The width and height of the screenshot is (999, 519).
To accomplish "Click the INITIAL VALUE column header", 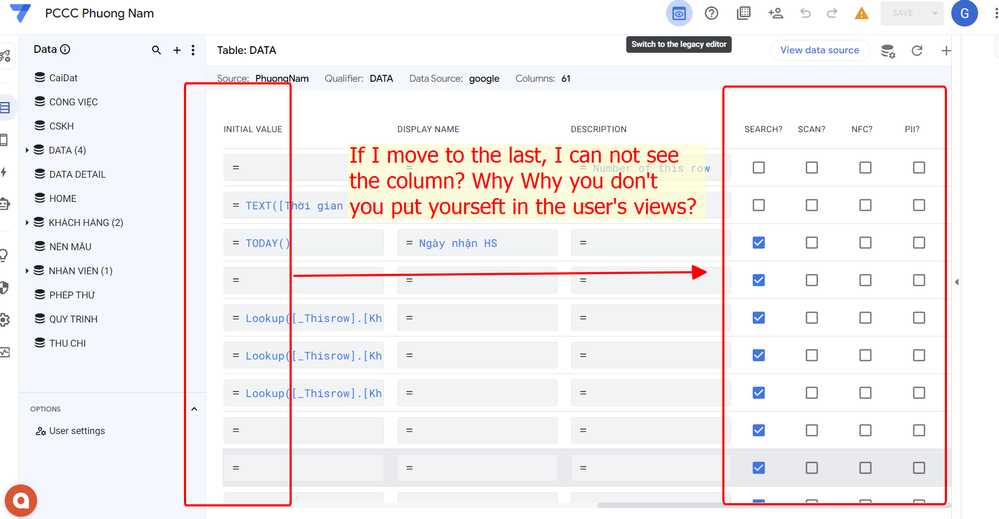I will tap(252, 129).
